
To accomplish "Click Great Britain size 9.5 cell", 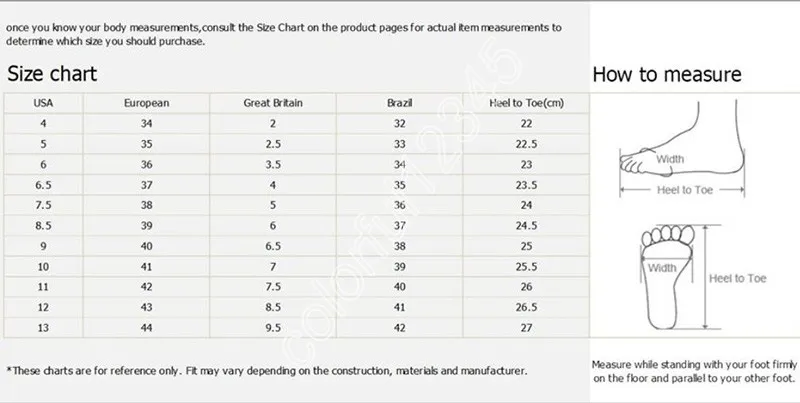I will click(x=273, y=328).
